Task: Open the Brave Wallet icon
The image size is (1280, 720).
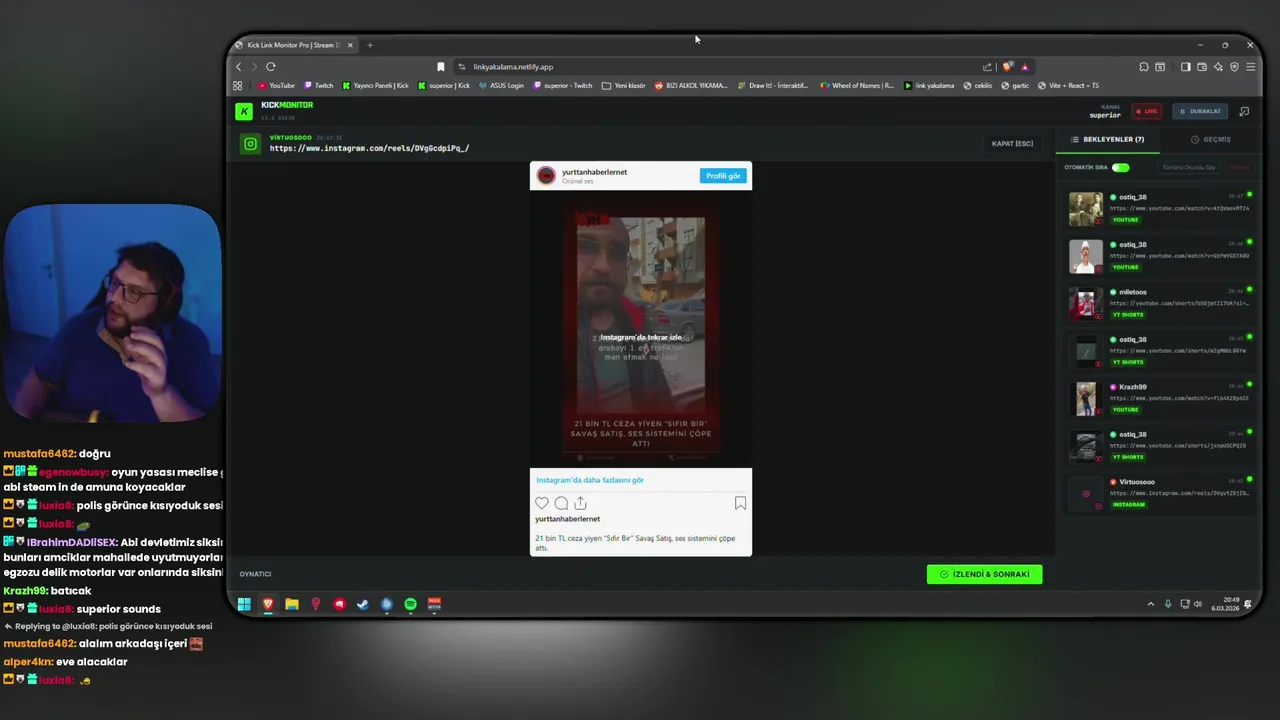Action: click(x=1201, y=67)
